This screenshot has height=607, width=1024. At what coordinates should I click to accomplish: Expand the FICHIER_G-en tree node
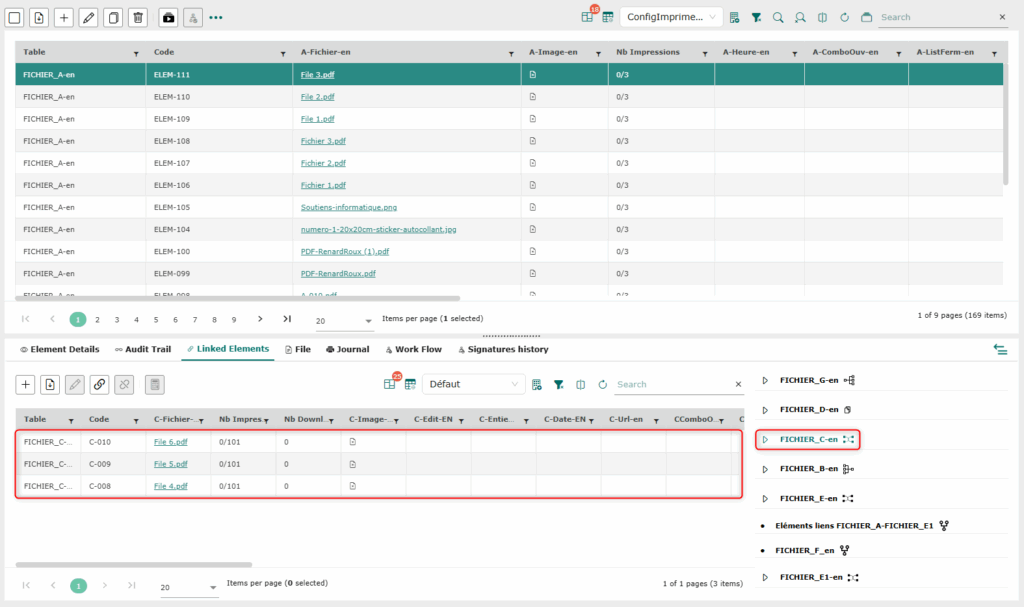764,380
